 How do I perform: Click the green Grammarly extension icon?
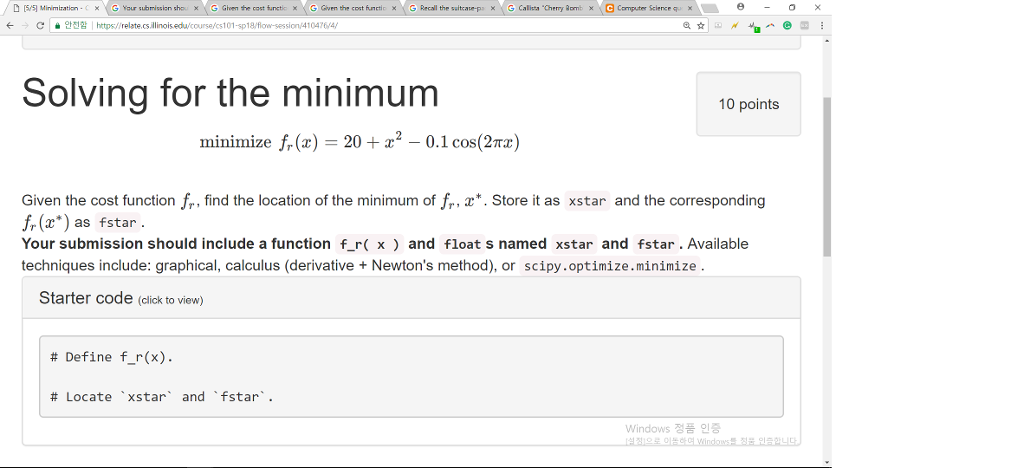click(787, 25)
